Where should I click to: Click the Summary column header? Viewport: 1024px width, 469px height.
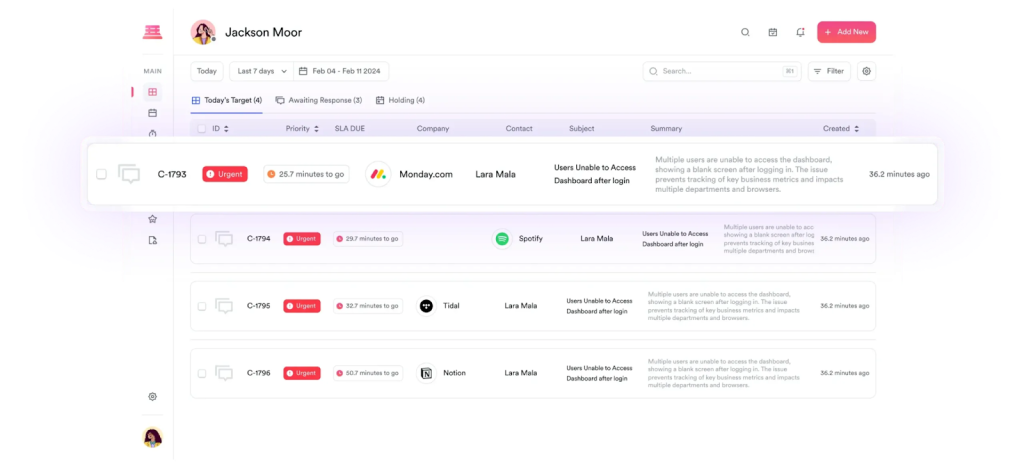click(666, 129)
